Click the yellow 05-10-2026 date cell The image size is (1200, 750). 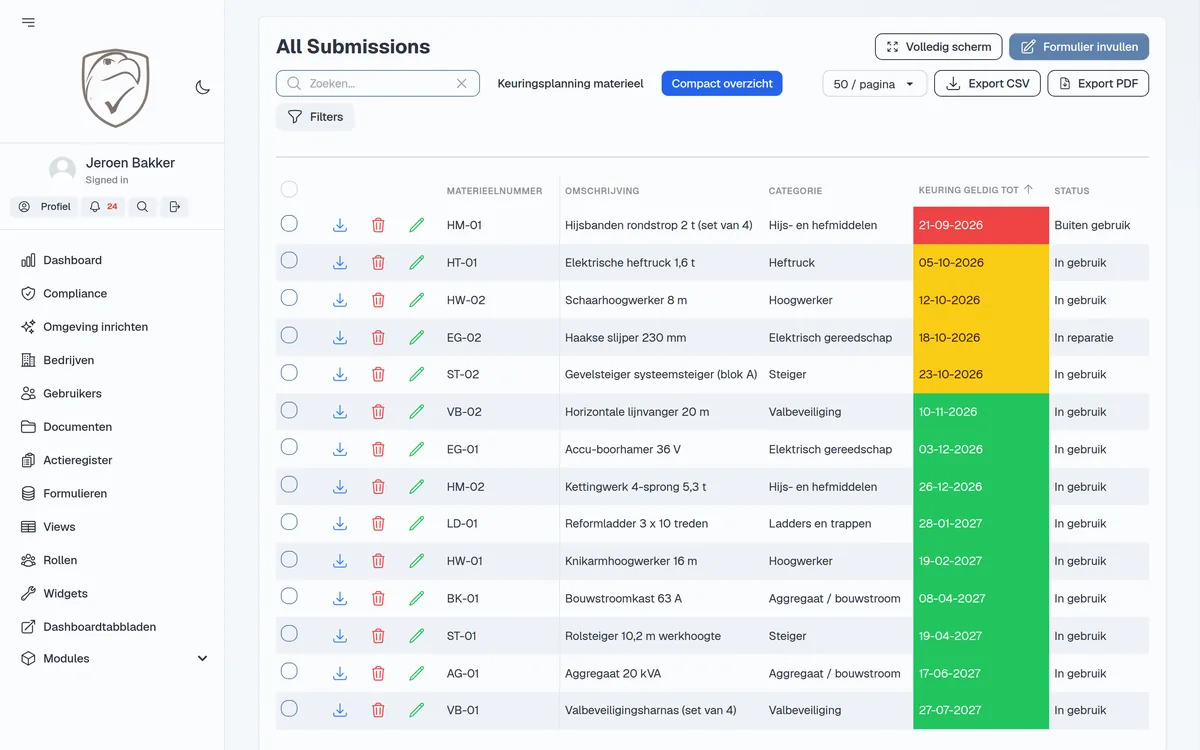point(981,263)
